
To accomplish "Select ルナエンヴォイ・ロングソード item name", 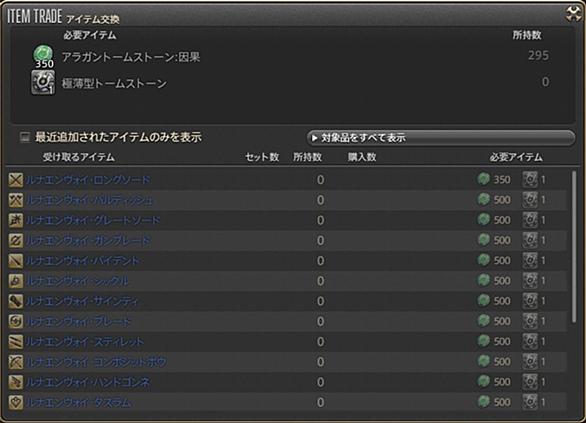I will click(88, 180).
